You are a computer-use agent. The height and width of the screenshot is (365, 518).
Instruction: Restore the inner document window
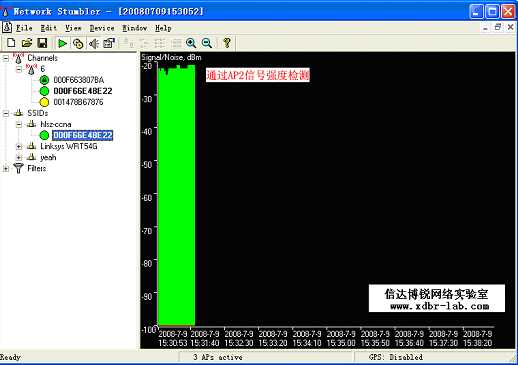coord(498,27)
